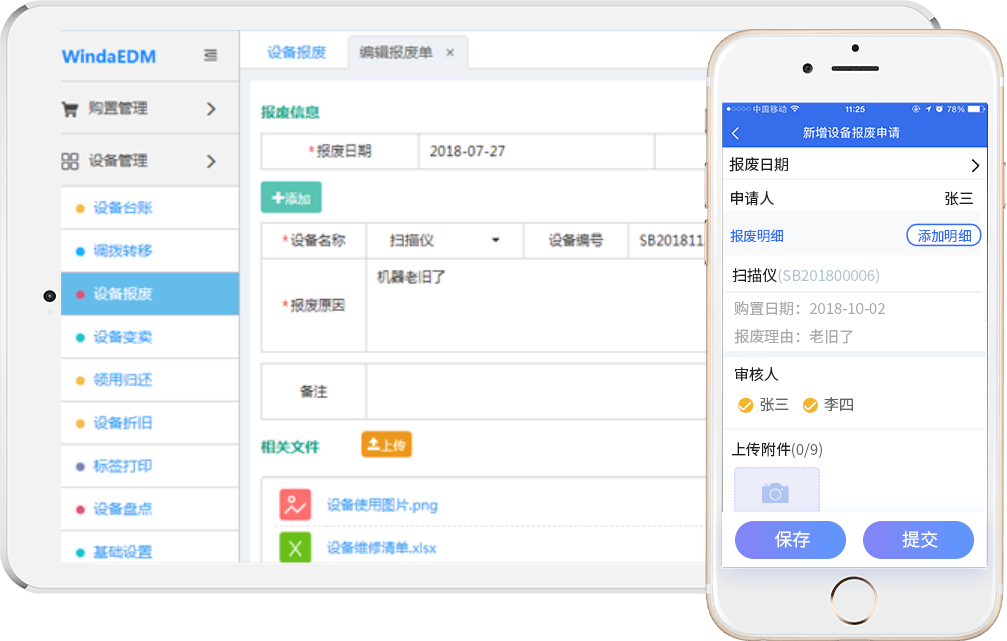The image size is (1007, 641).
Task: Tap the 提交 button on phone
Action: click(x=918, y=540)
